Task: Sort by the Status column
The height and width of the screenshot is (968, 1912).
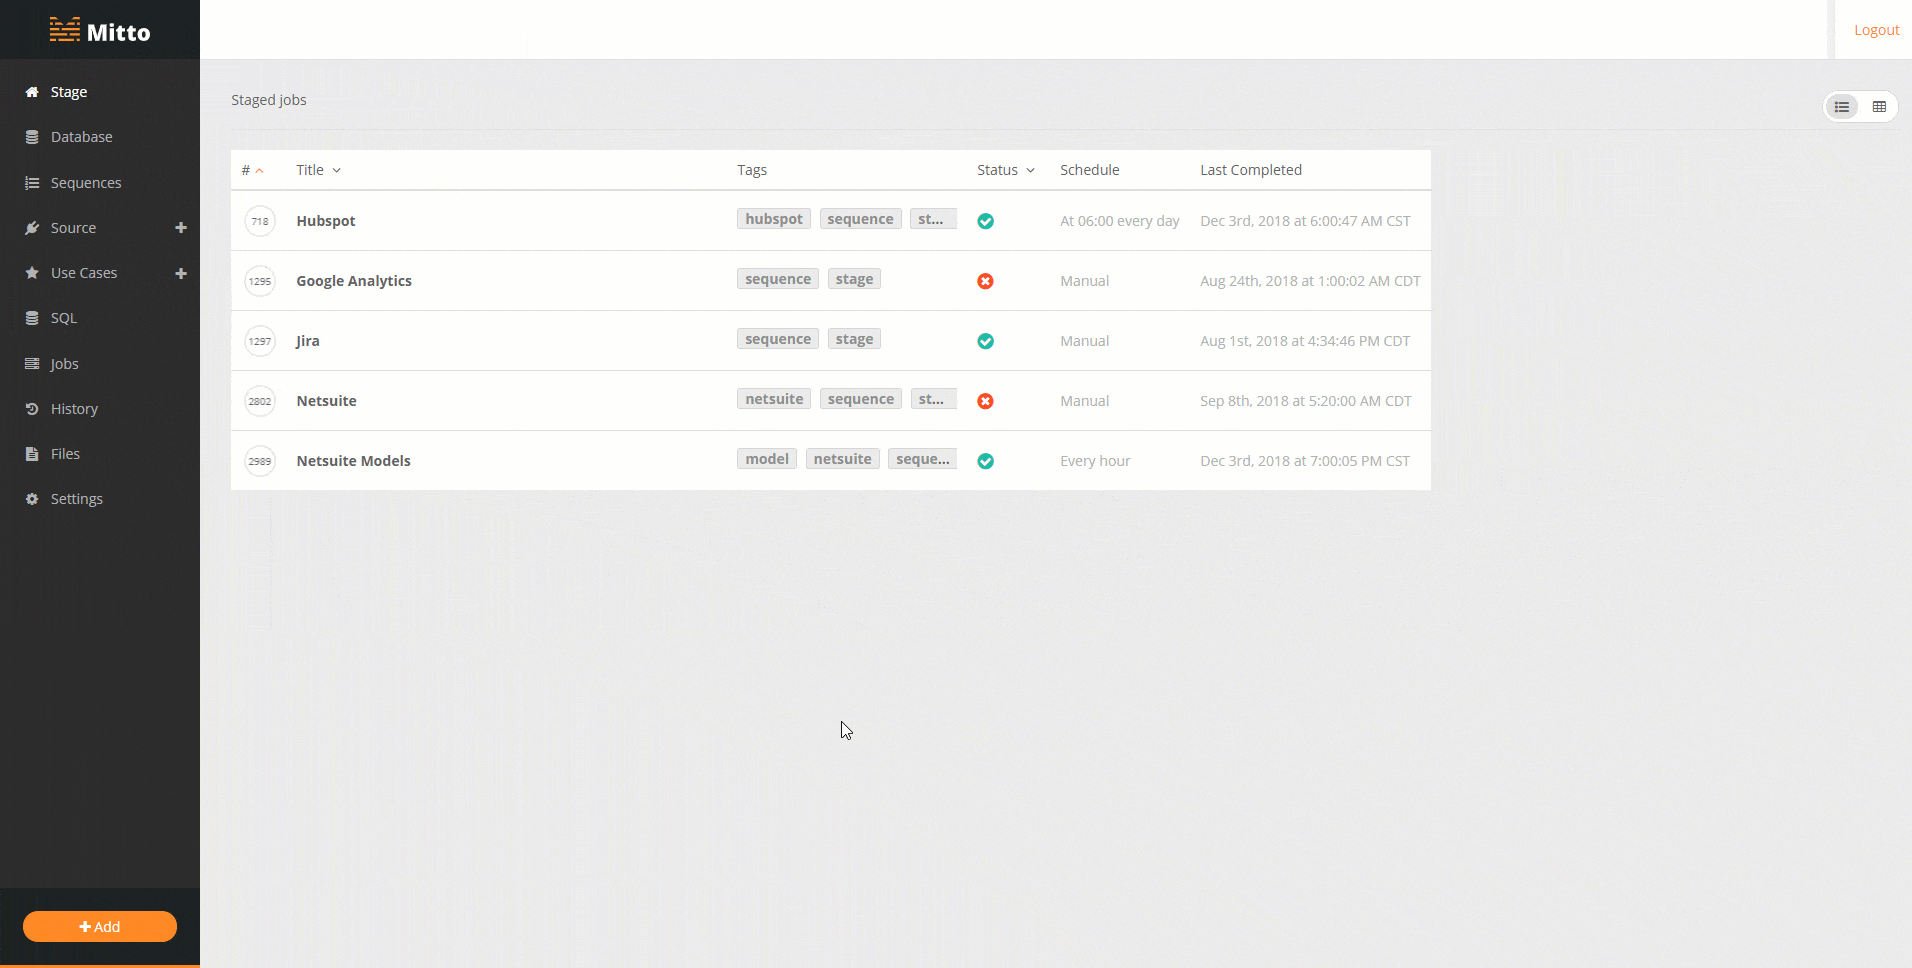Action: [x=1005, y=170]
